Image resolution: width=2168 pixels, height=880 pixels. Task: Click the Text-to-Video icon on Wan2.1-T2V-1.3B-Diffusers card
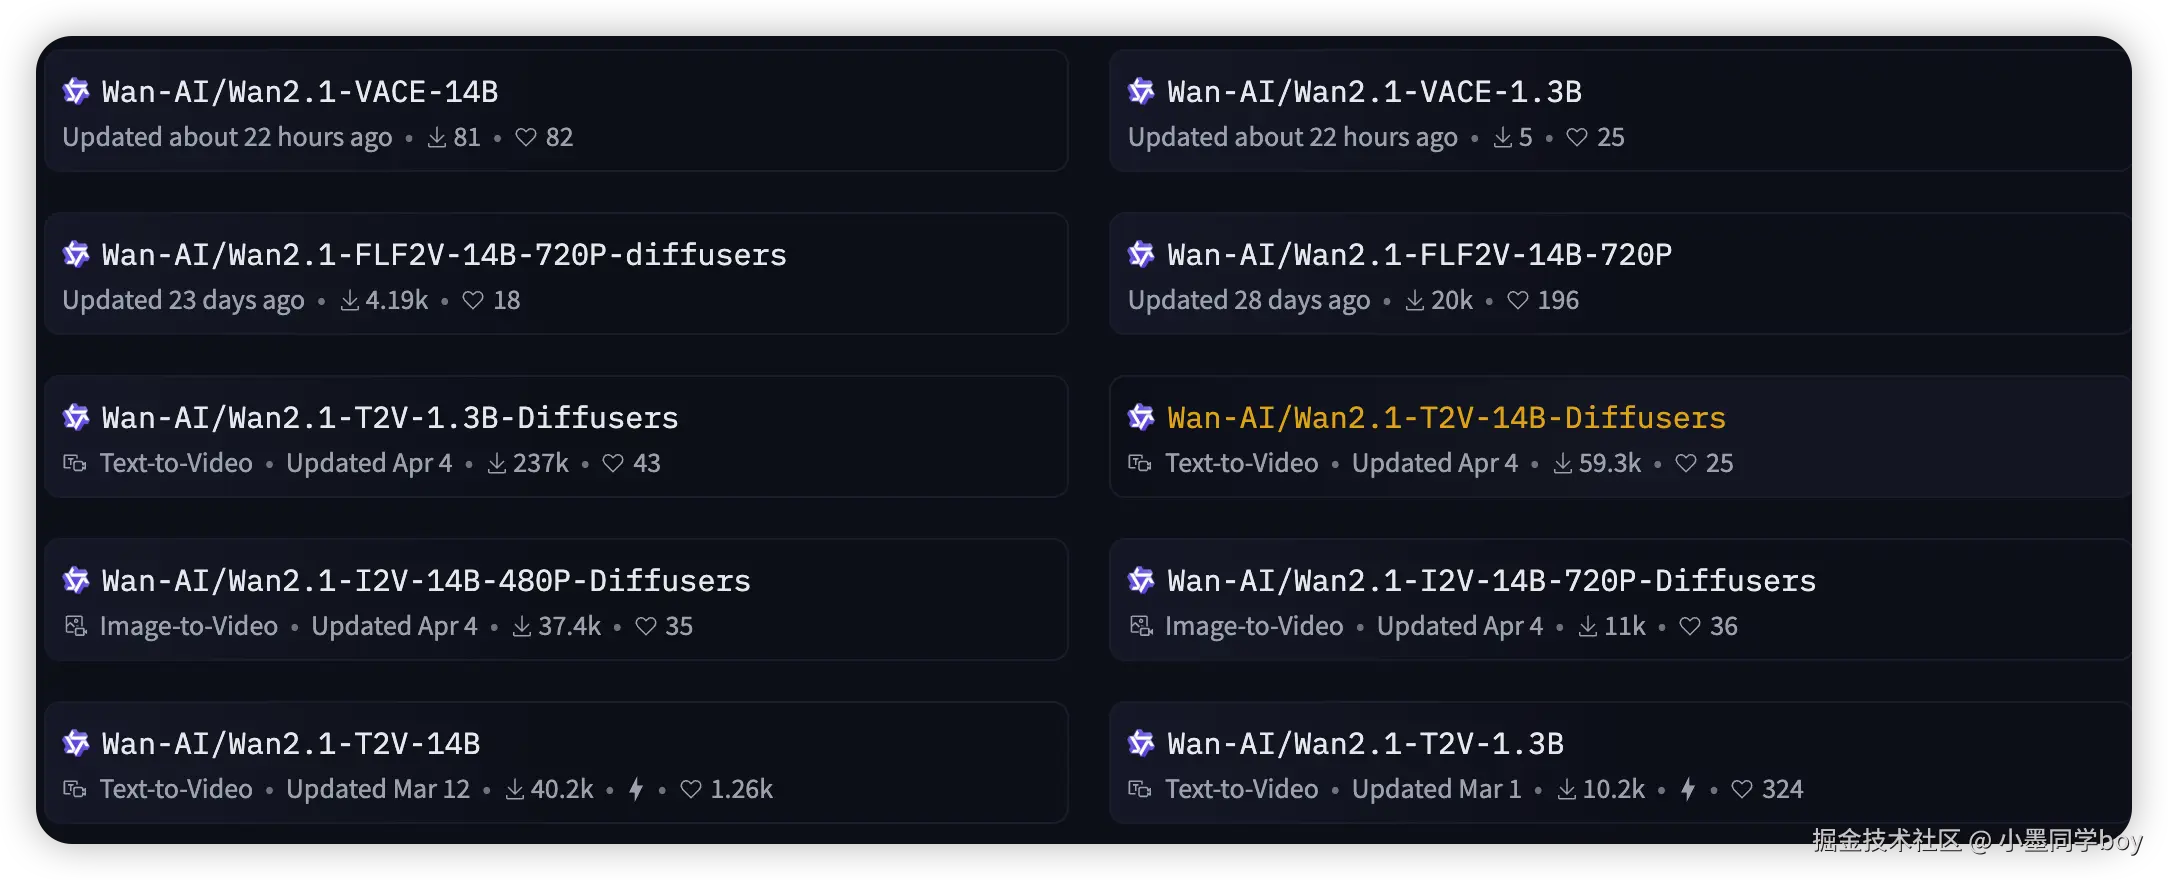coord(75,464)
